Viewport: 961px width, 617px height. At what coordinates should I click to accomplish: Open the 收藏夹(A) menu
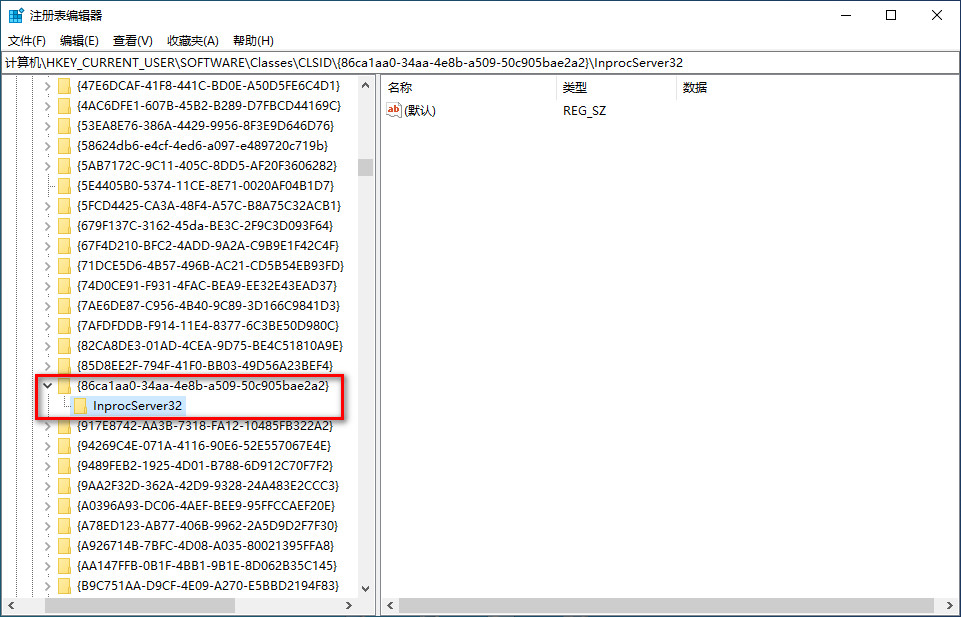point(192,40)
